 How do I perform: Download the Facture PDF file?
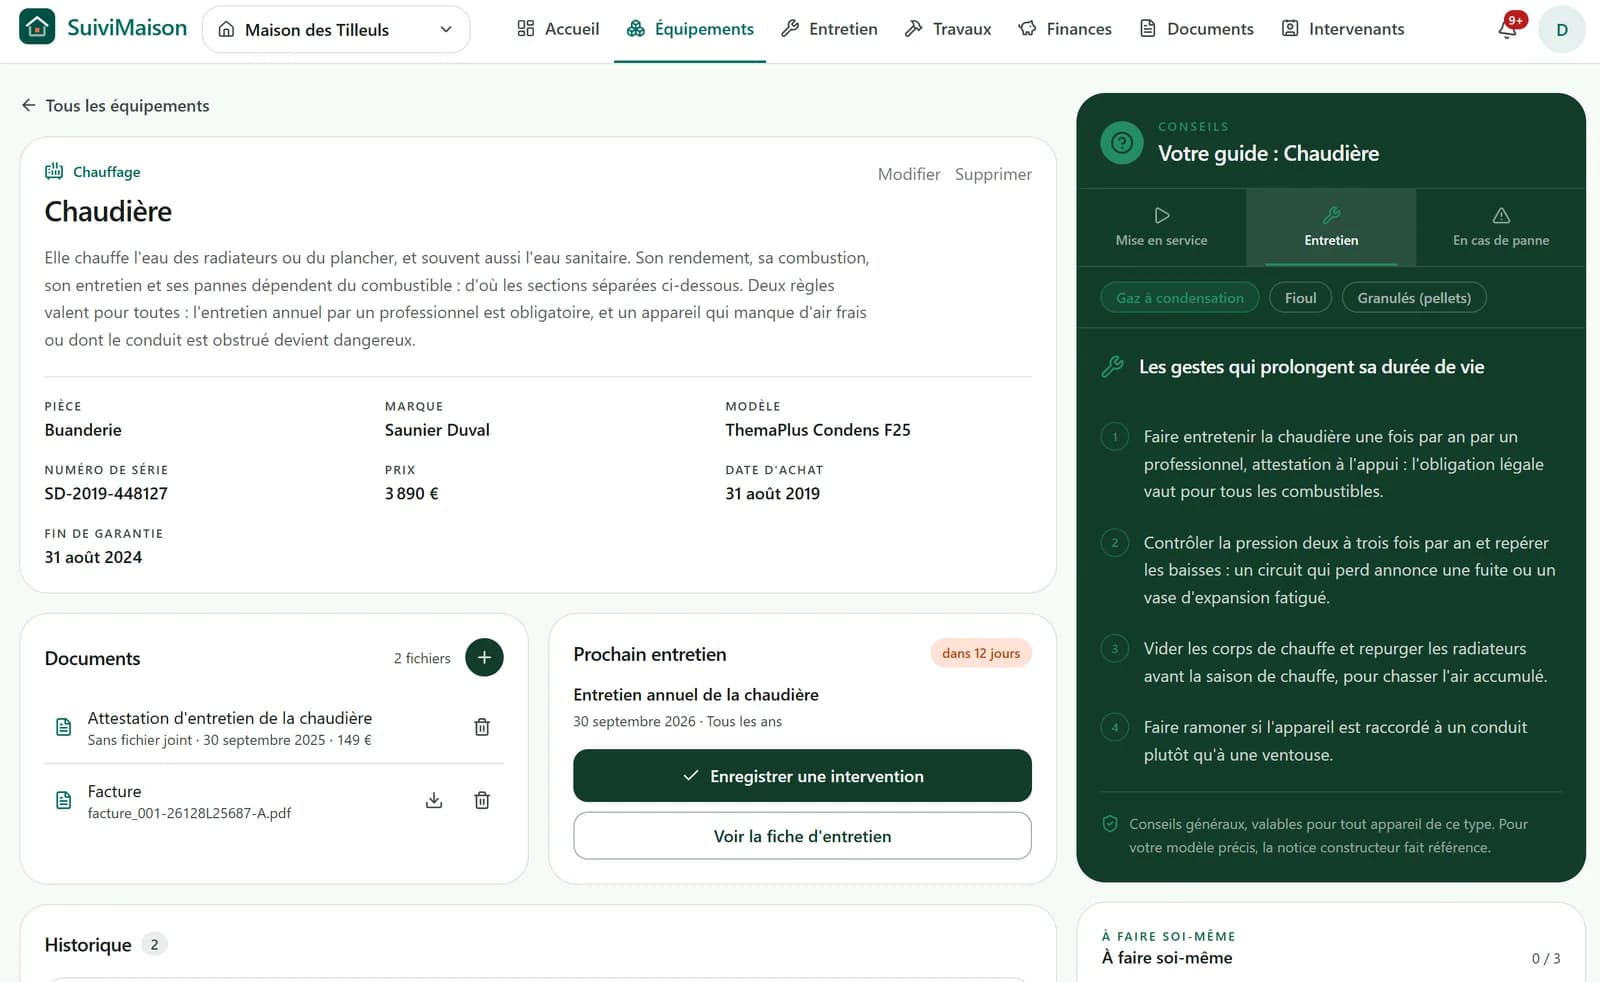click(x=434, y=800)
